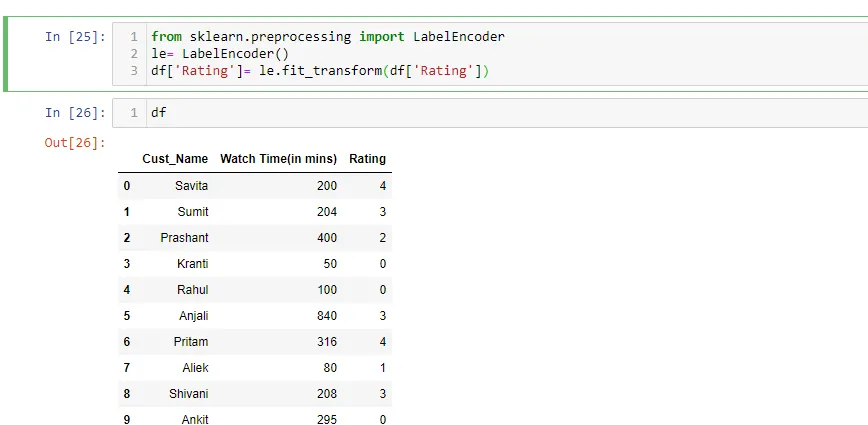Image resolution: width=868 pixels, height=425 pixels.
Task: Click watch time value 200 in Savita's row
Action: point(327,185)
